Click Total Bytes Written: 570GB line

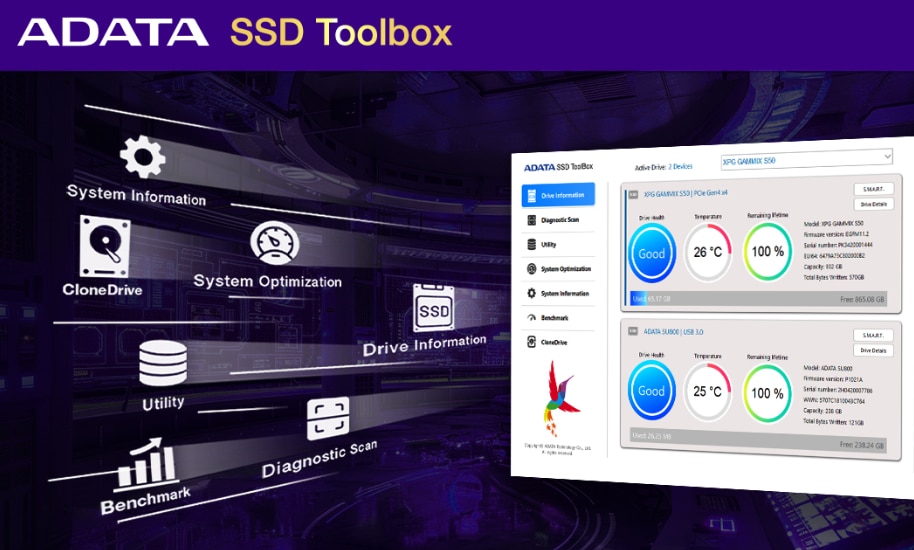coord(834,277)
